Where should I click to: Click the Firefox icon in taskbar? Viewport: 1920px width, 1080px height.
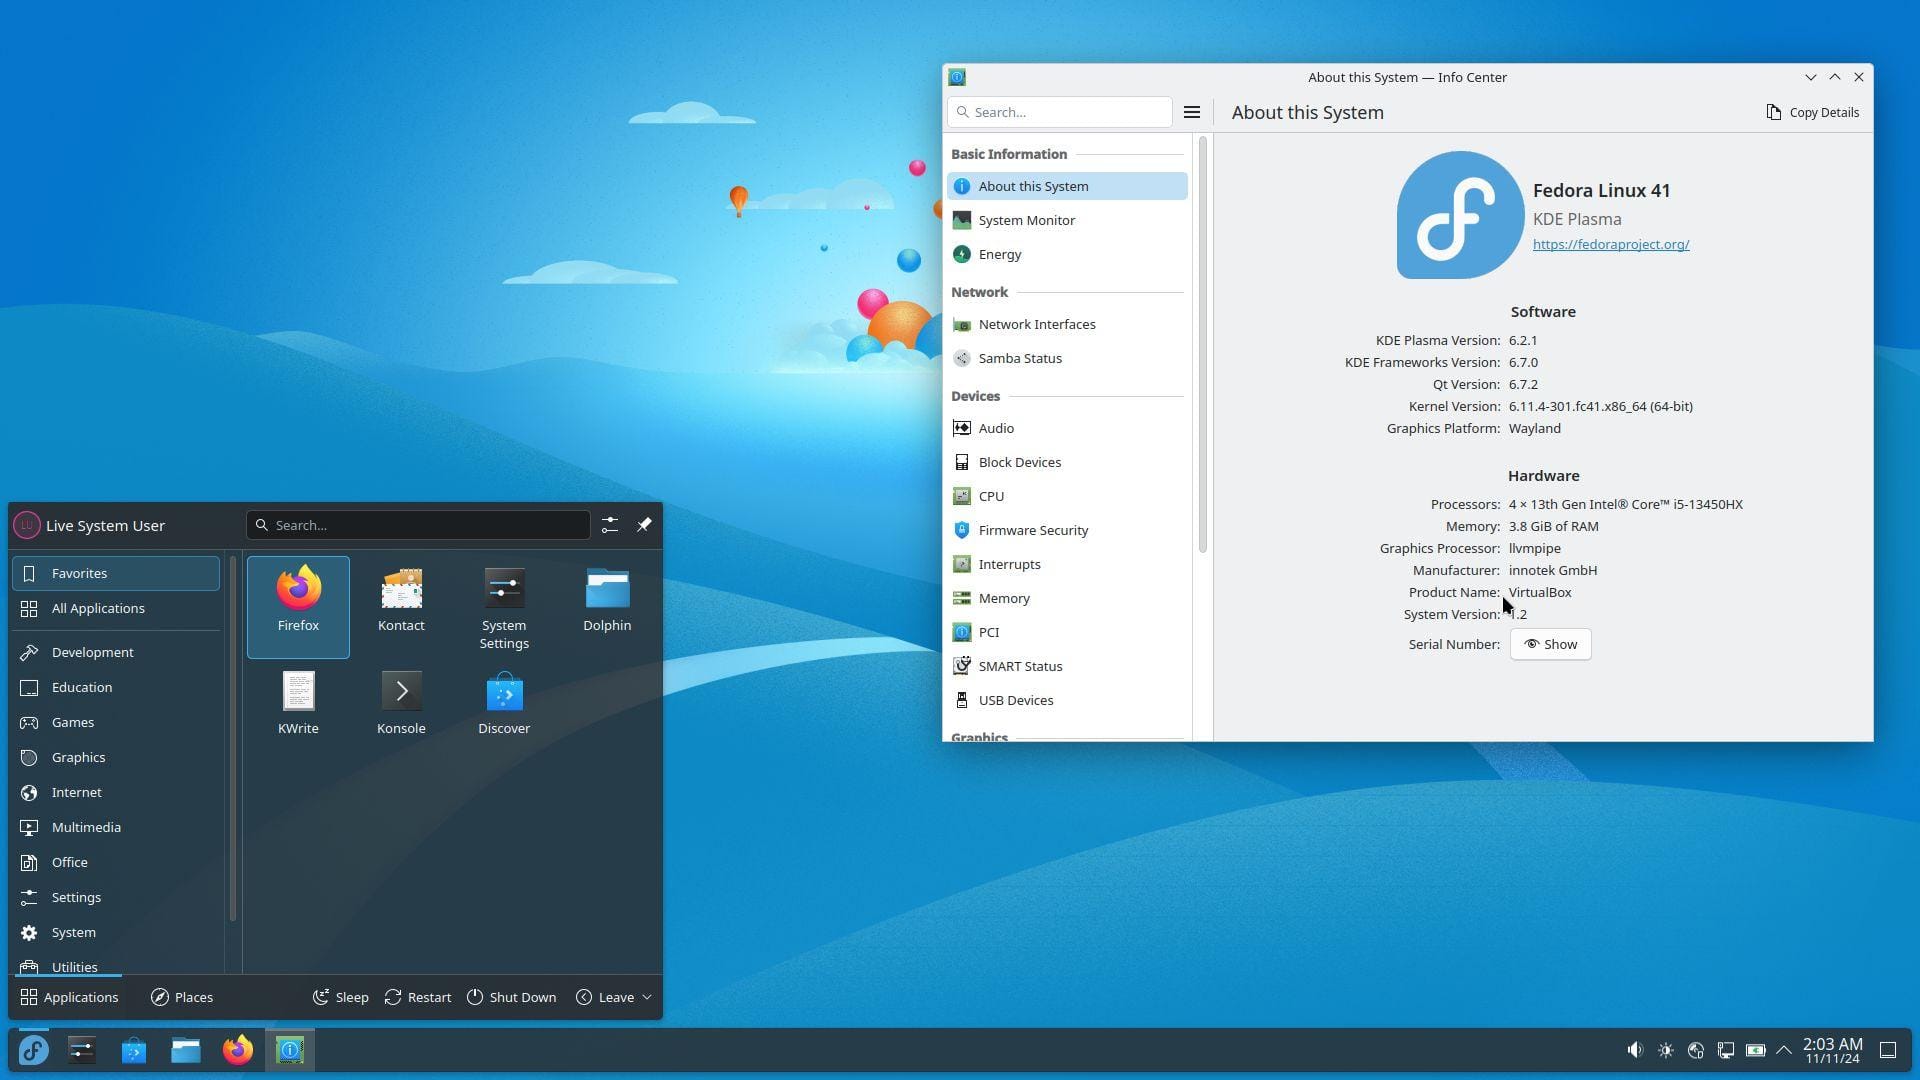237,1050
